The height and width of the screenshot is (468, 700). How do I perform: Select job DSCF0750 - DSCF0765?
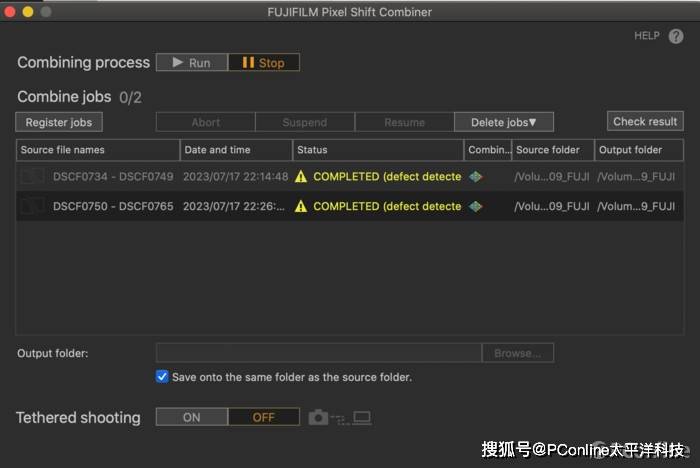click(350, 206)
